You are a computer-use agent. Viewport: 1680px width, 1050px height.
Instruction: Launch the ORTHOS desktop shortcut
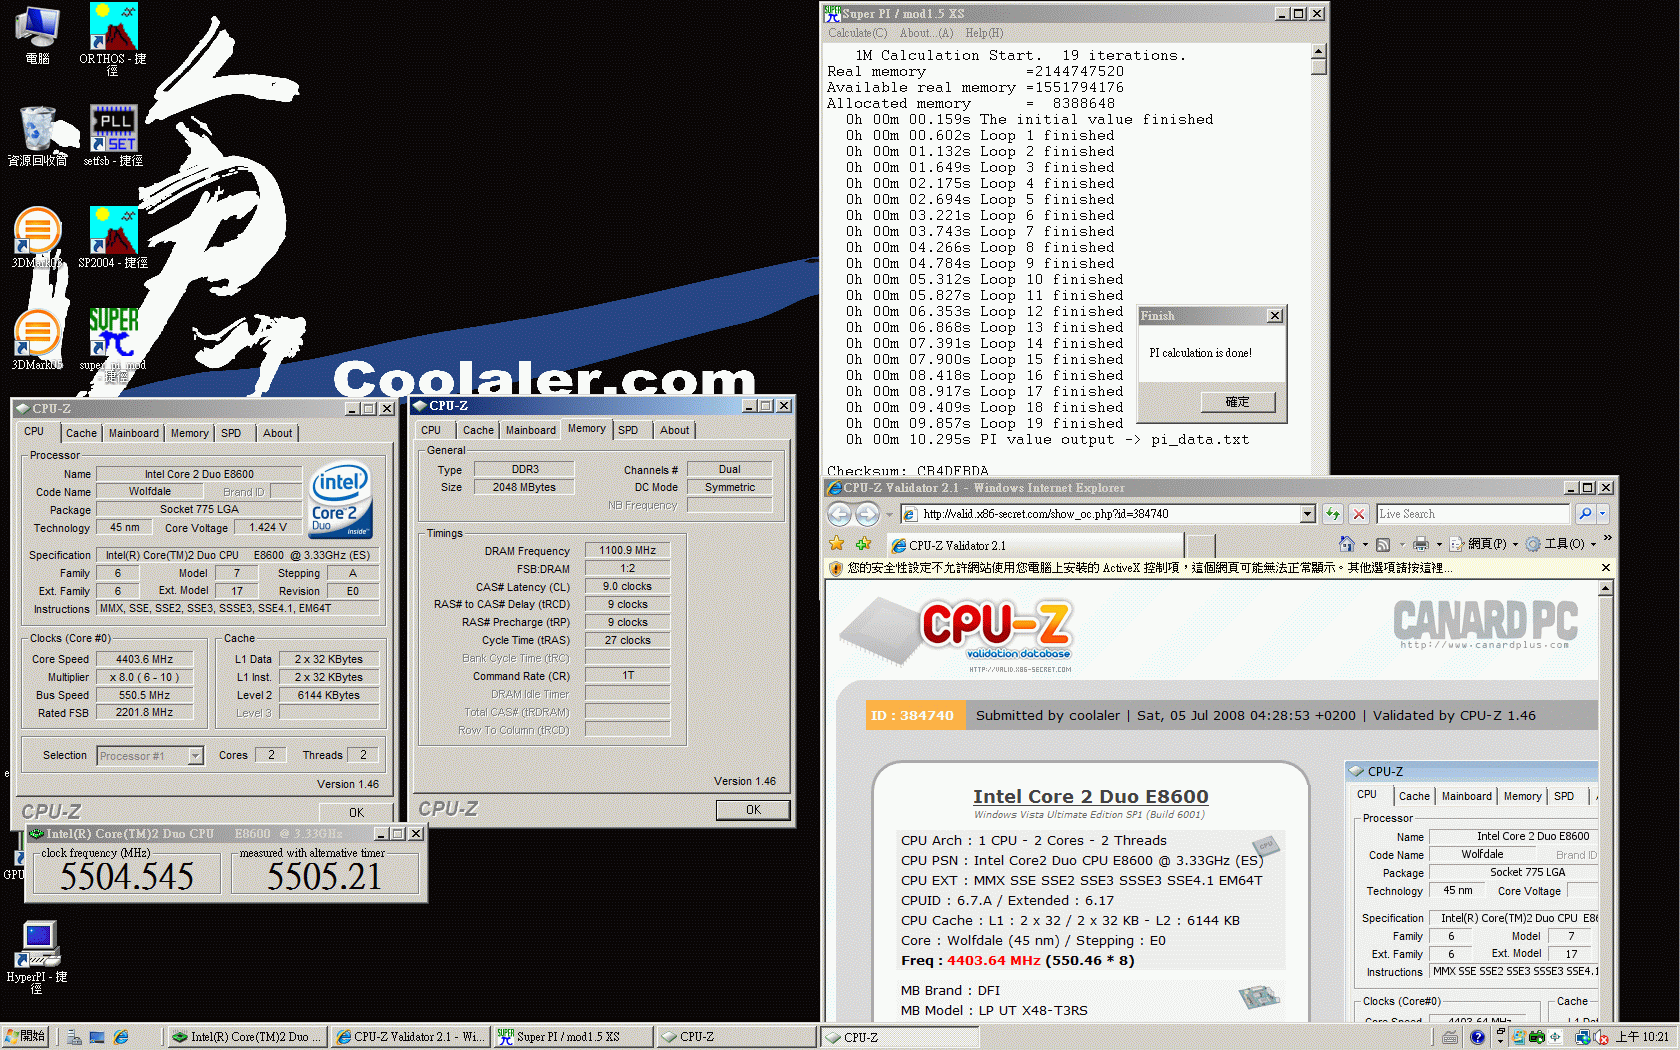[x=112, y=30]
